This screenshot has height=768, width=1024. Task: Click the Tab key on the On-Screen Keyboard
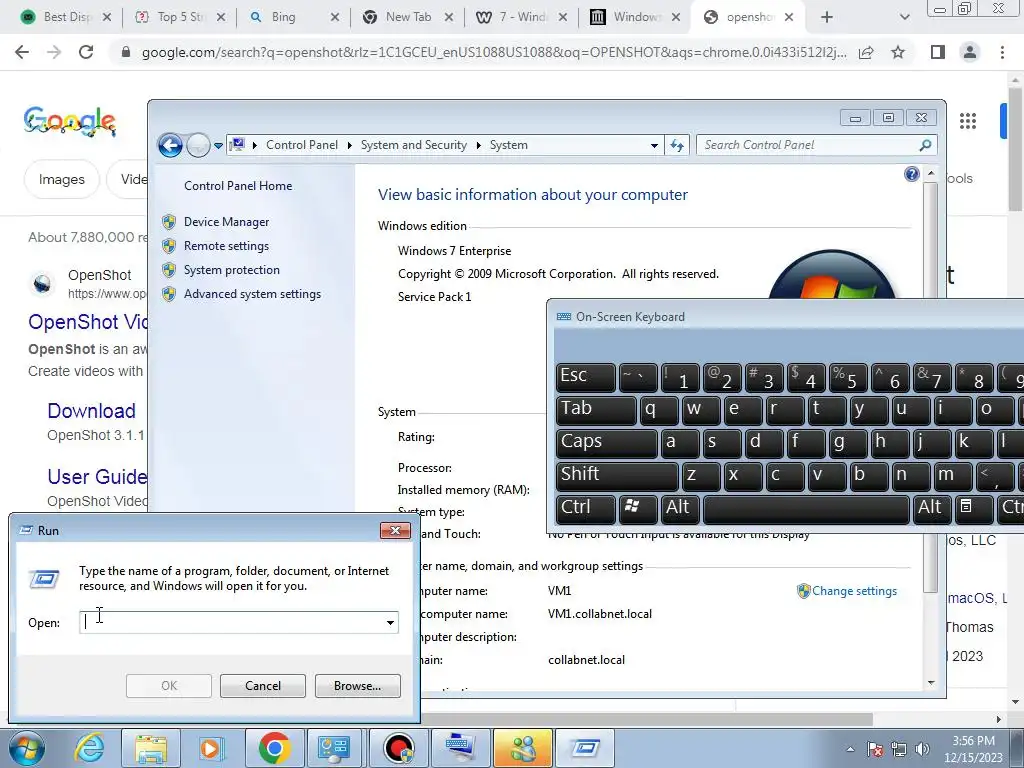click(x=596, y=409)
